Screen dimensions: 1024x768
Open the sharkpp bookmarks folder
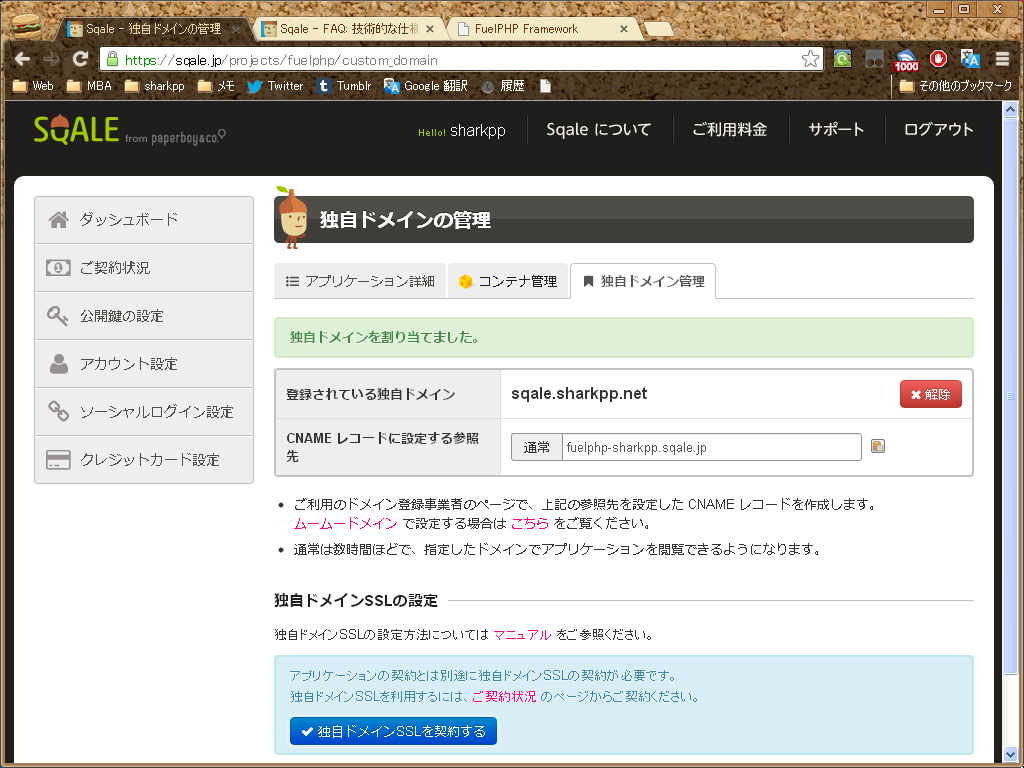(x=154, y=86)
